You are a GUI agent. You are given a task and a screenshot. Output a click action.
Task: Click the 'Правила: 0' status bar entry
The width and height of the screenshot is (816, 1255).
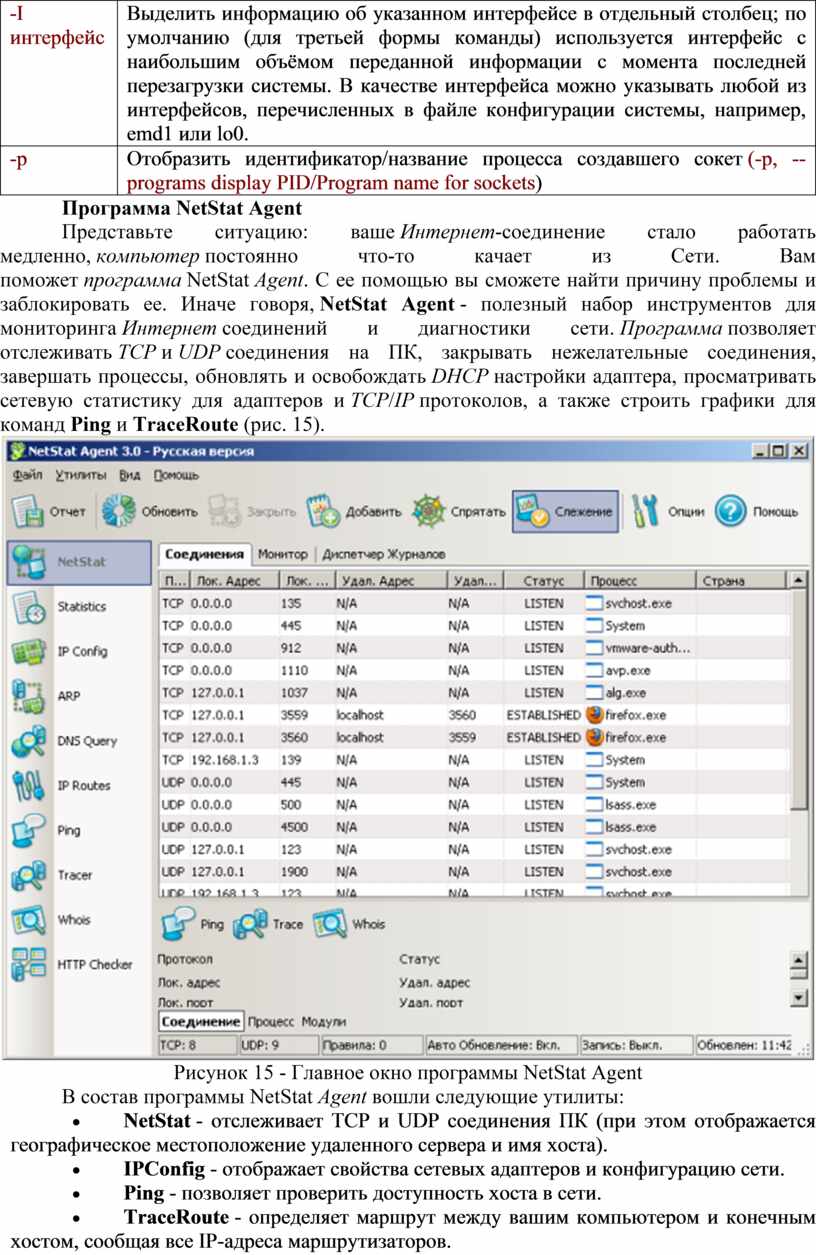pos(371,1045)
